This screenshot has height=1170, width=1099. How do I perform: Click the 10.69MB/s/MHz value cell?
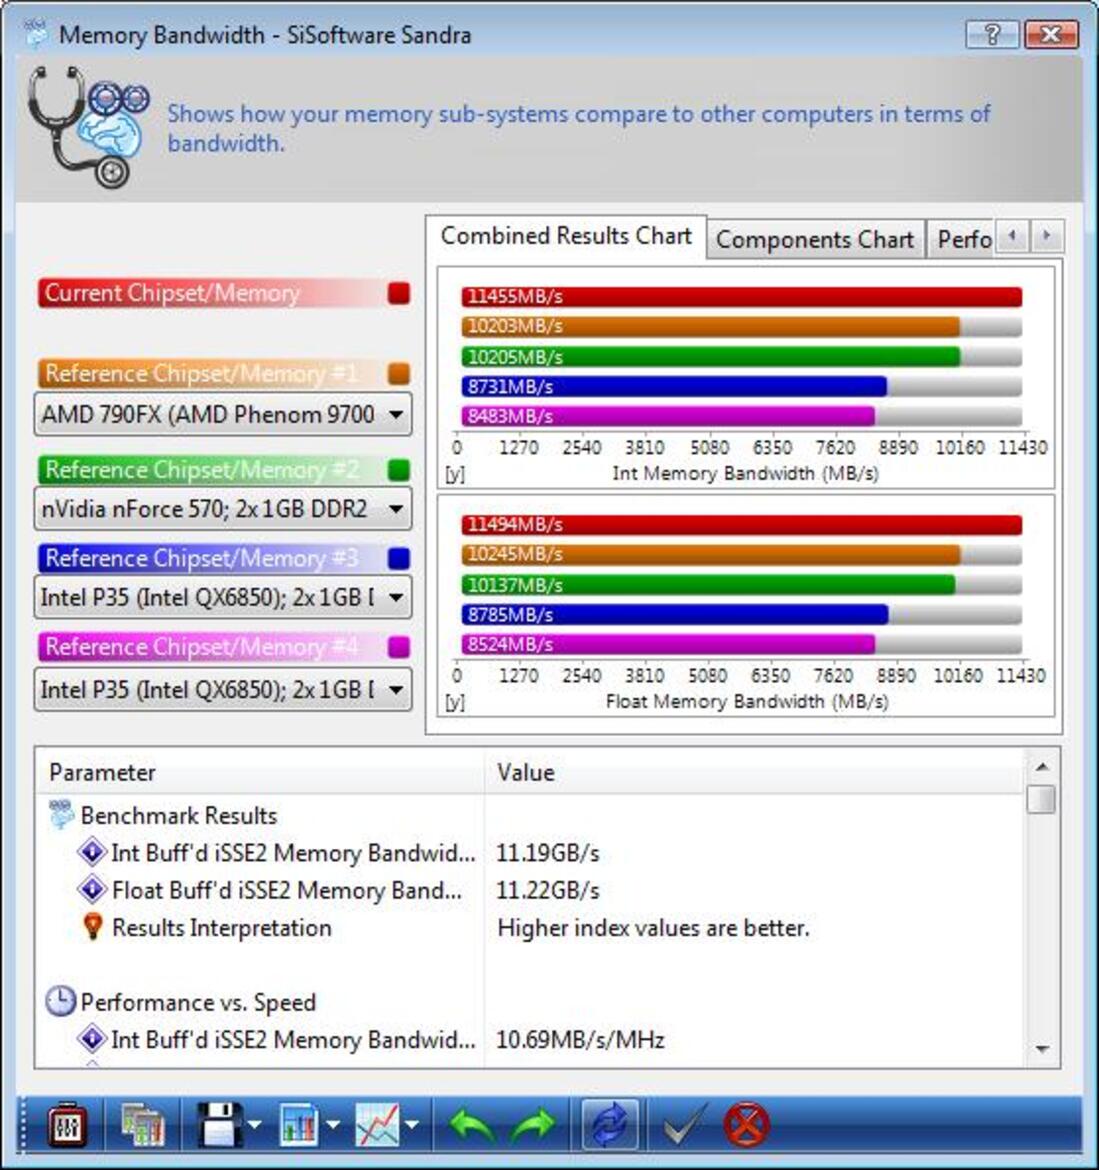(x=580, y=1039)
